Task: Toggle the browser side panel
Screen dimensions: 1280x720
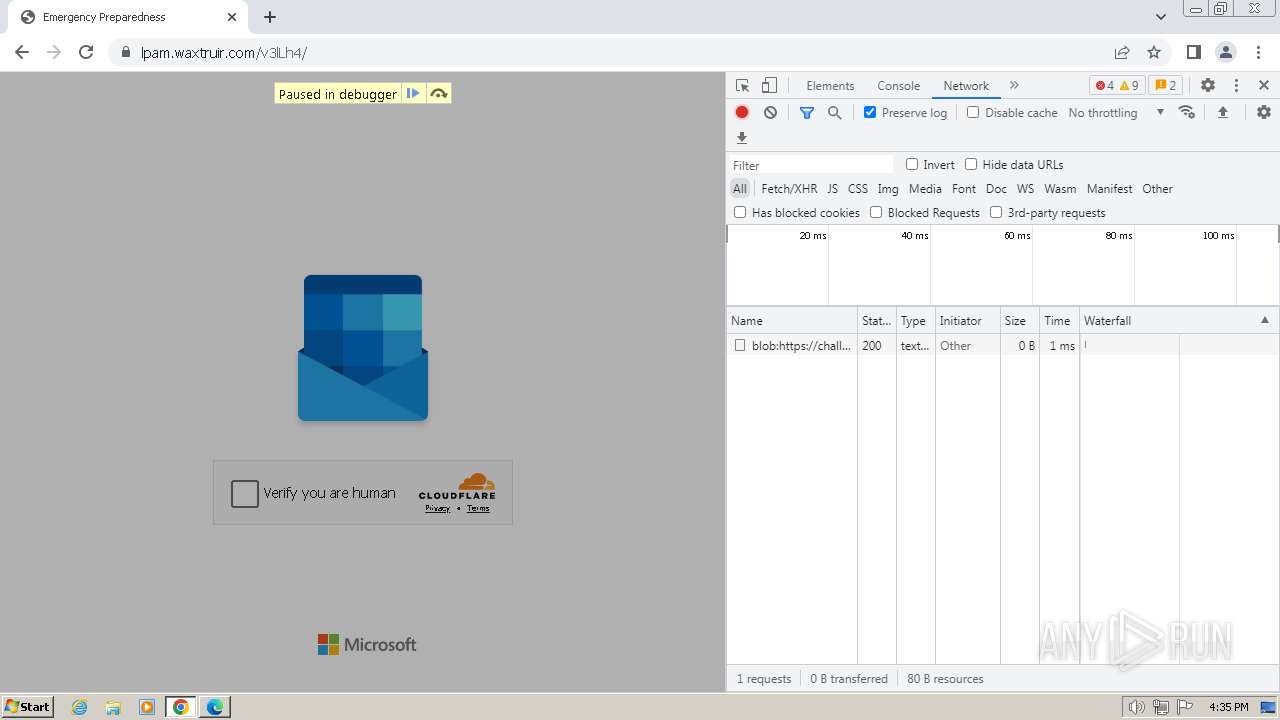Action: click(x=1193, y=52)
